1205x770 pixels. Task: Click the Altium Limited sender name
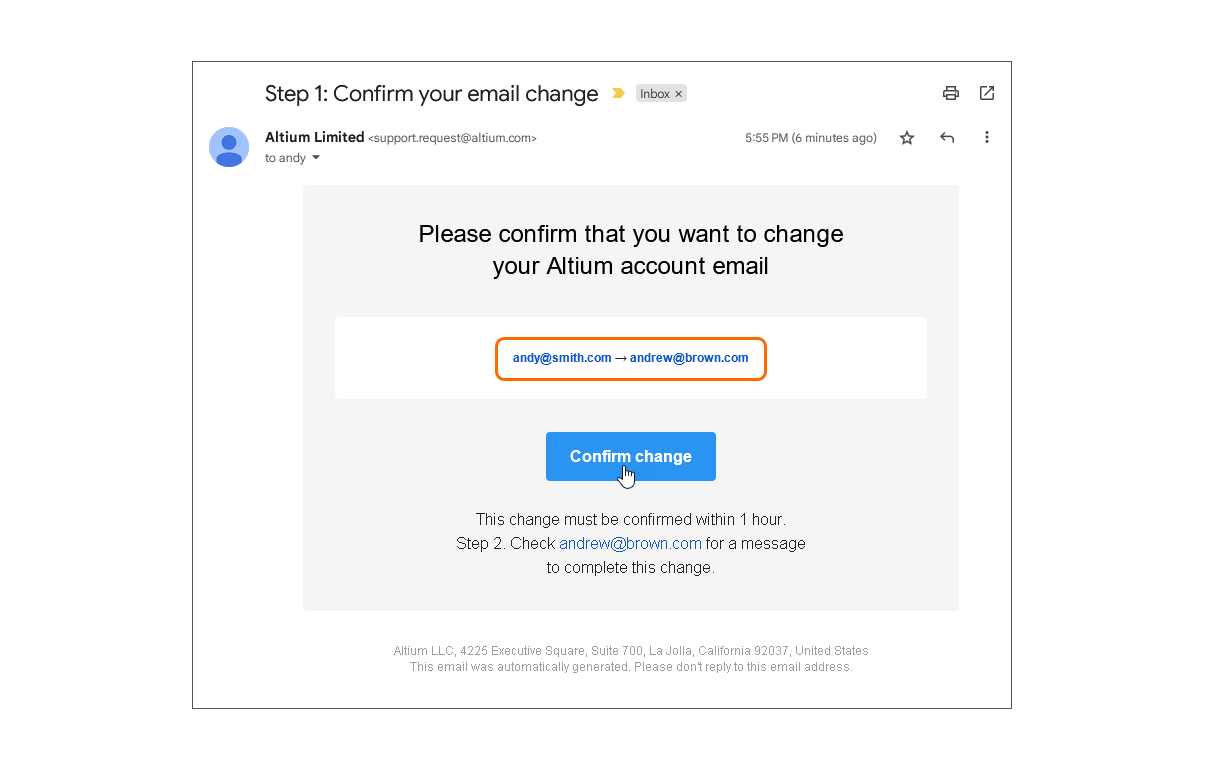click(x=314, y=137)
